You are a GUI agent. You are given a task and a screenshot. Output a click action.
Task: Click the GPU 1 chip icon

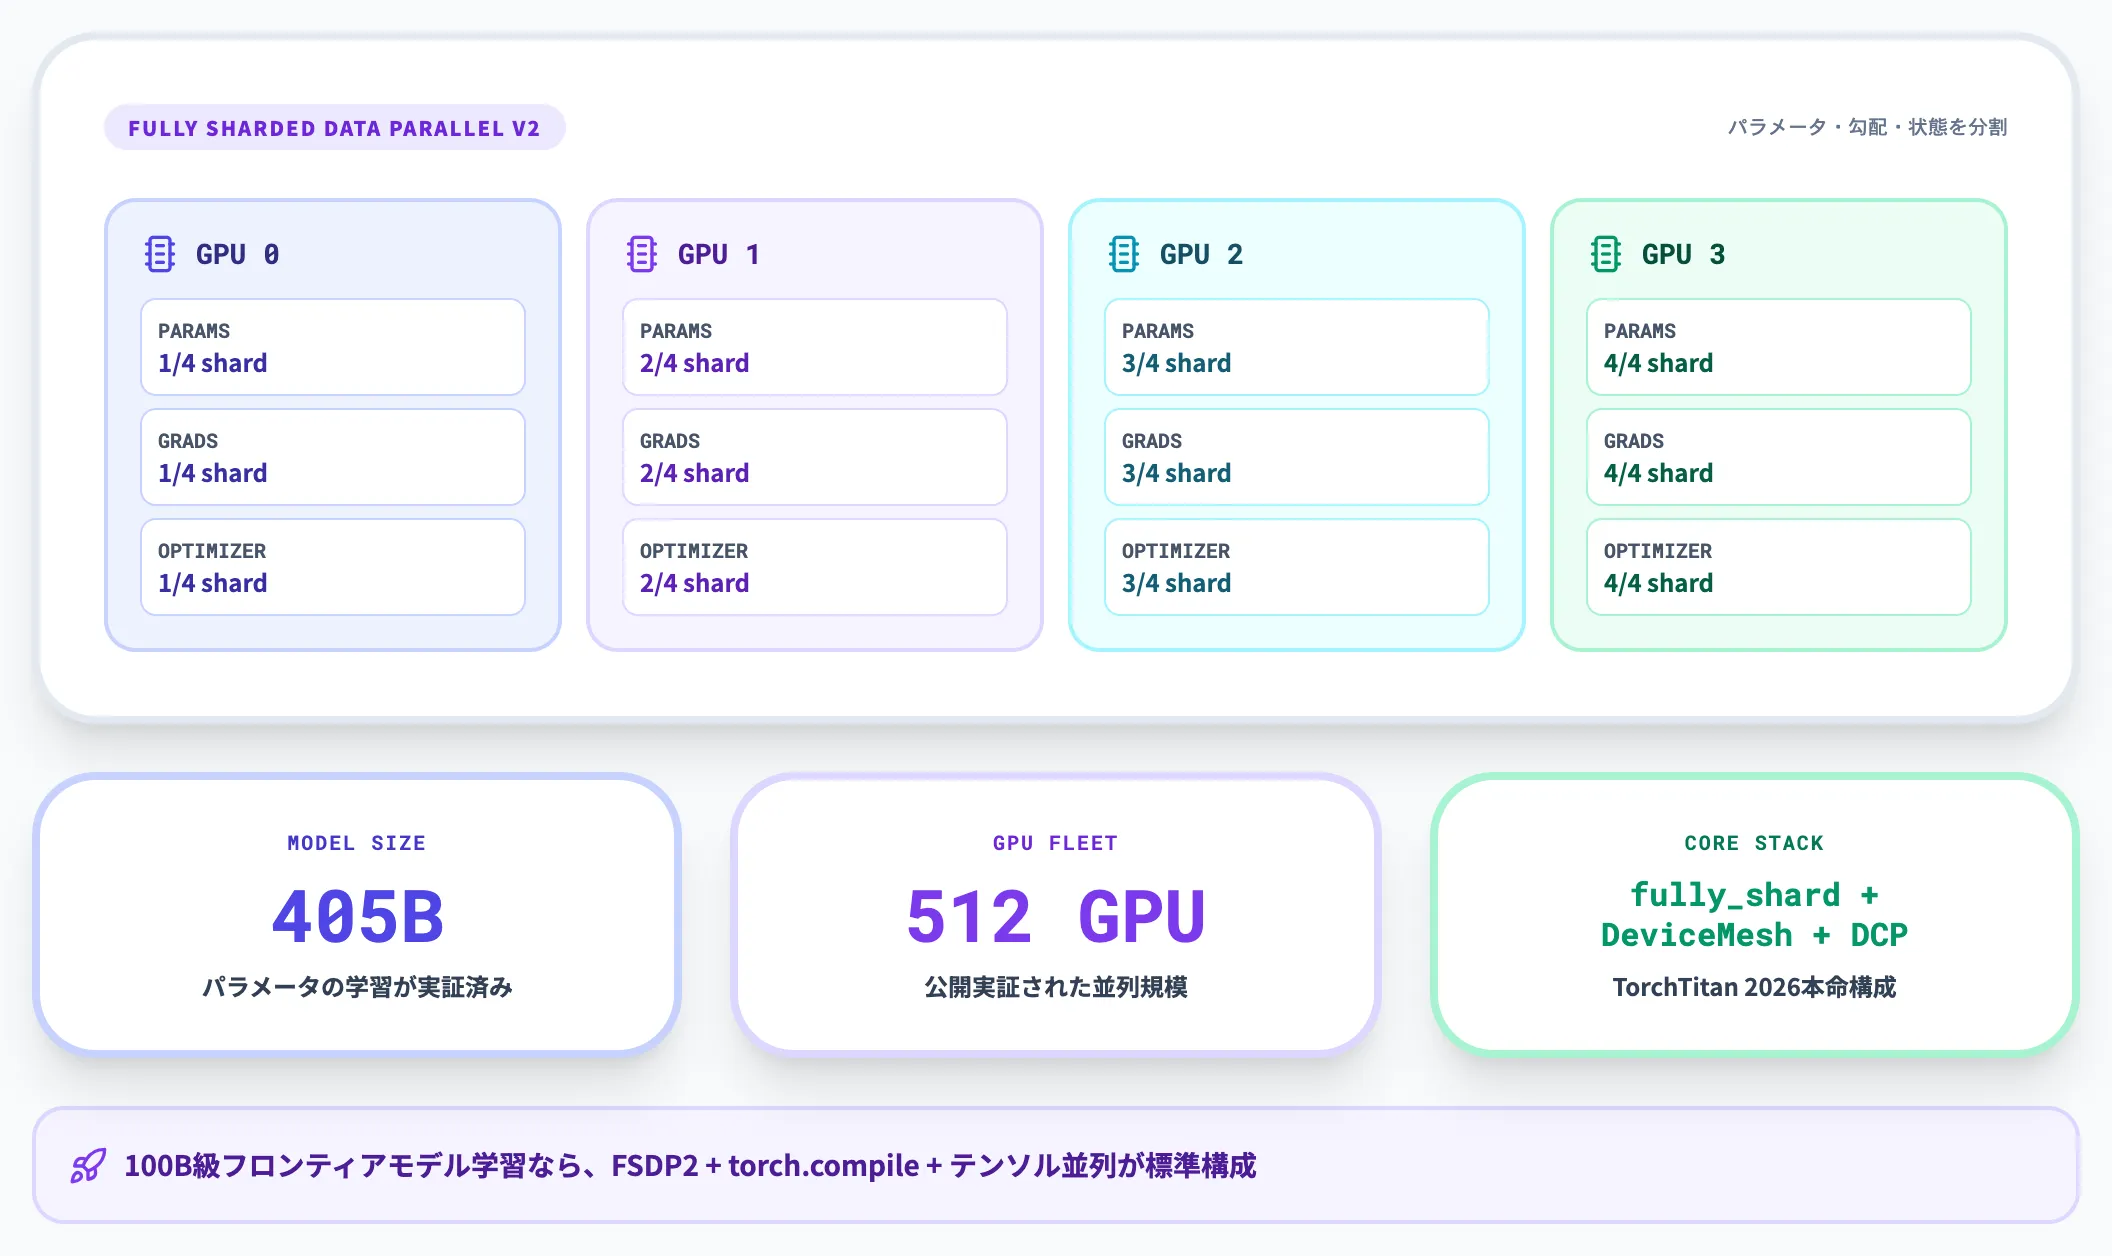coord(642,254)
